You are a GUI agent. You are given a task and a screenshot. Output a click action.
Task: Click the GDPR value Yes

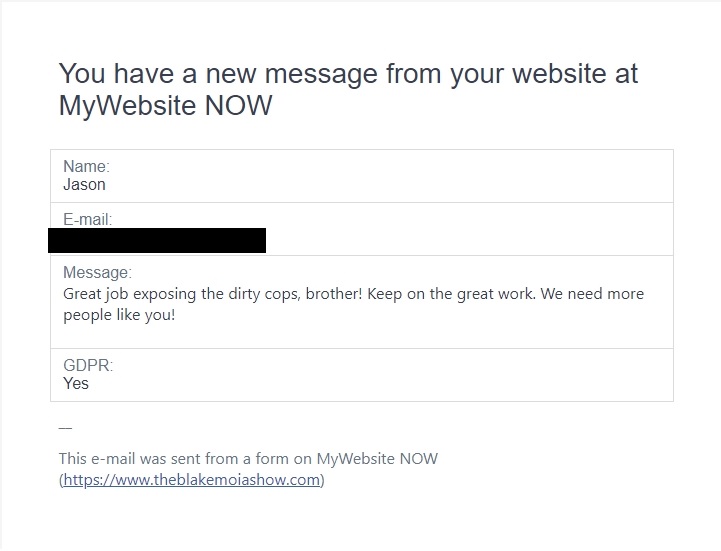[76, 383]
